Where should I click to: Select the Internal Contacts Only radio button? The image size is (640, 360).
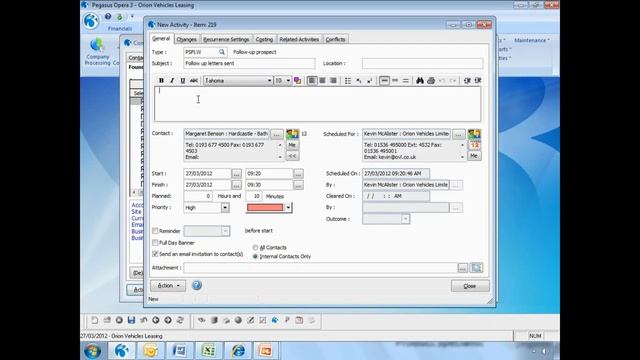(255, 256)
